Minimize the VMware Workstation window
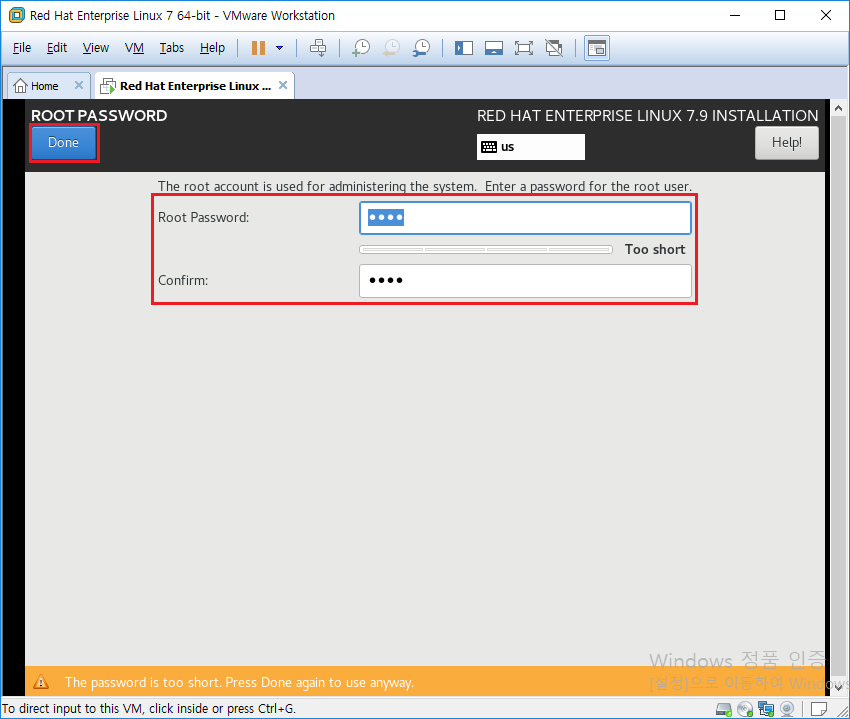This screenshot has height=719, width=850. 735,15
